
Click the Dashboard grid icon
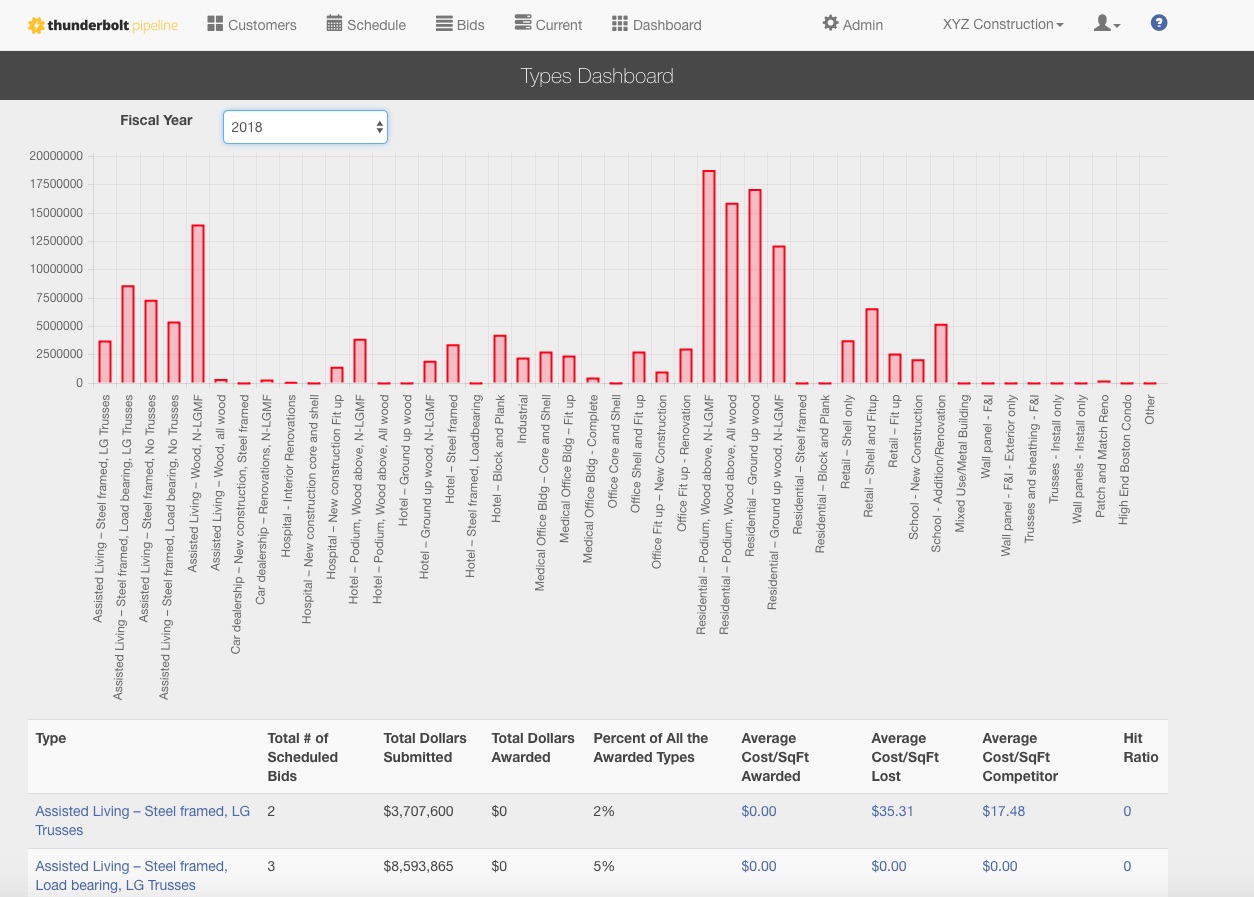[620, 24]
